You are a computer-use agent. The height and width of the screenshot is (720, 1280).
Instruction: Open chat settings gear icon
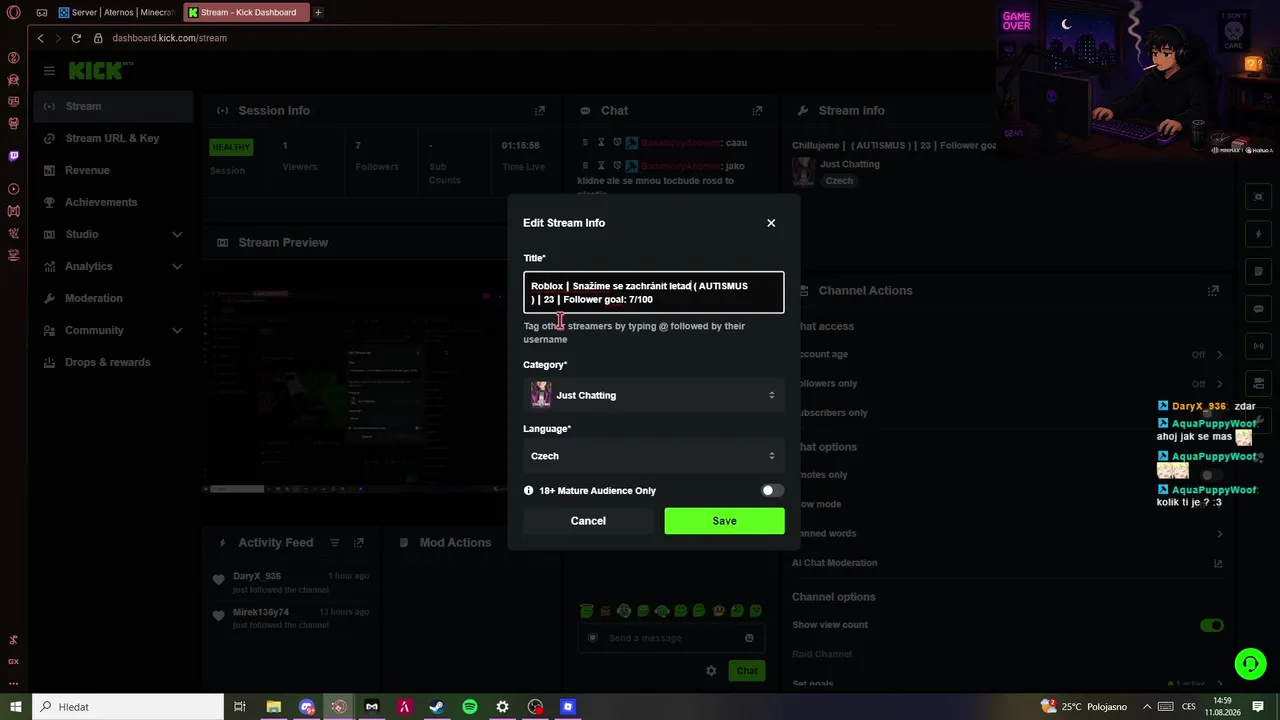[x=711, y=671]
